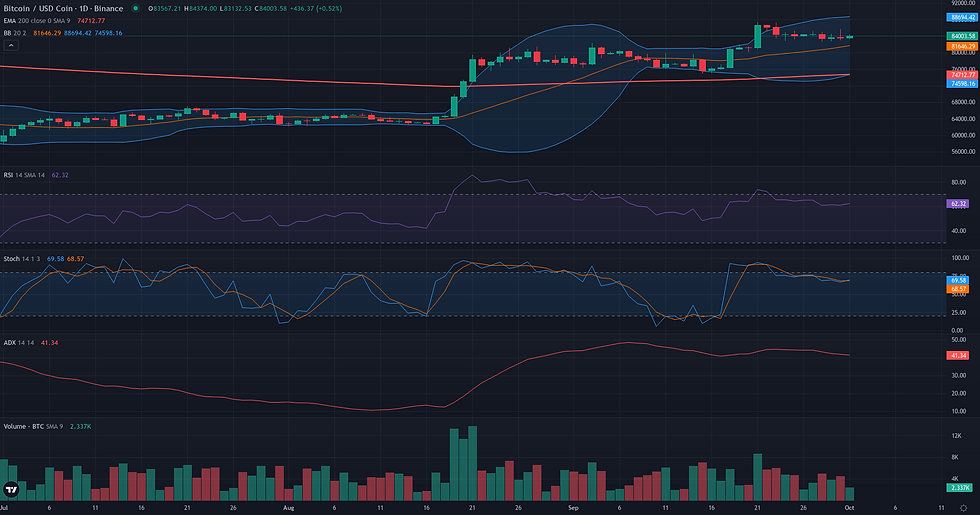This screenshot has height=515, width=980.
Task: Click the blue 88694.42 price axis label
Action: point(962,18)
